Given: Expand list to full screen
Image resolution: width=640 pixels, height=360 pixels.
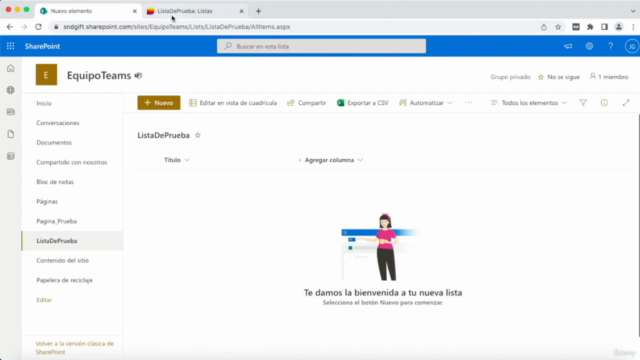Looking at the screenshot, I should (x=626, y=103).
